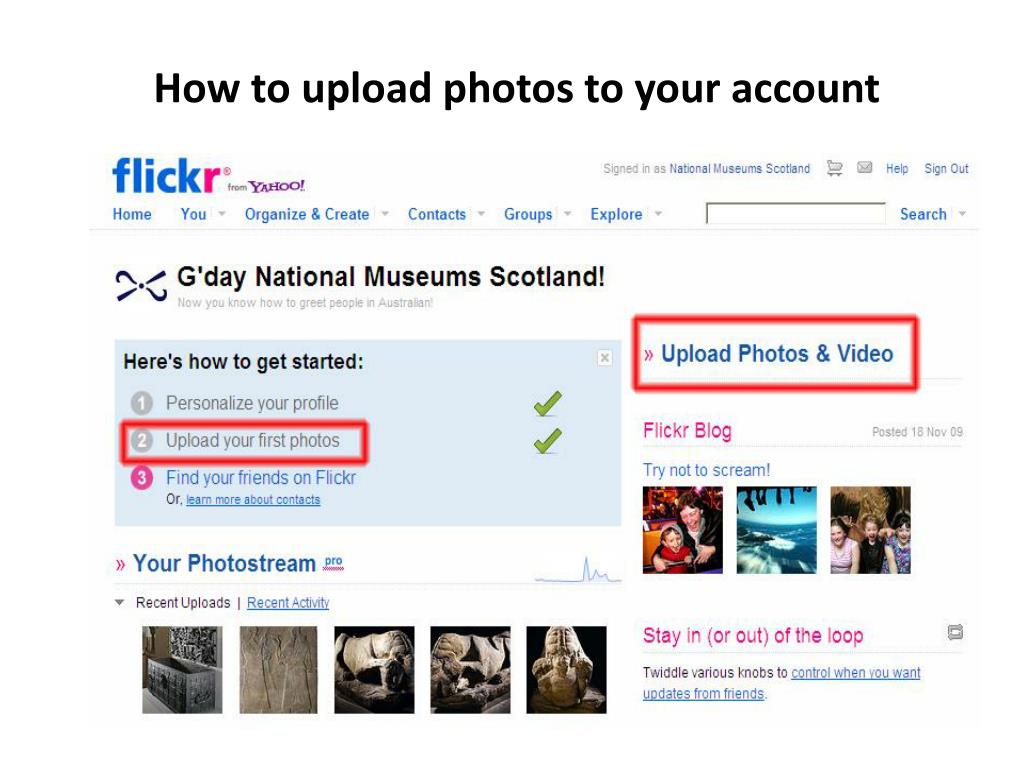Expand the Organize & Create dropdown arrow
This screenshot has width=1024, height=768.
[385, 214]
